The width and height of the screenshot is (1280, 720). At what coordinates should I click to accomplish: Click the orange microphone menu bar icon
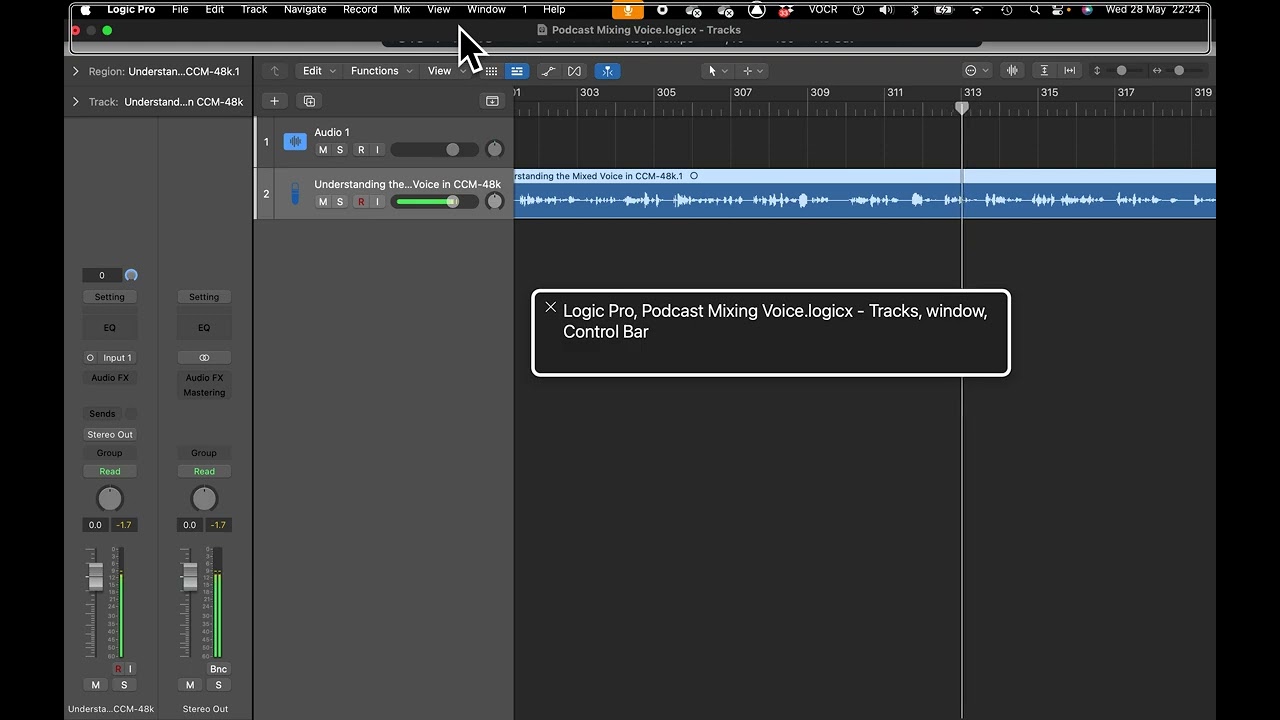(x=628, y=10)
